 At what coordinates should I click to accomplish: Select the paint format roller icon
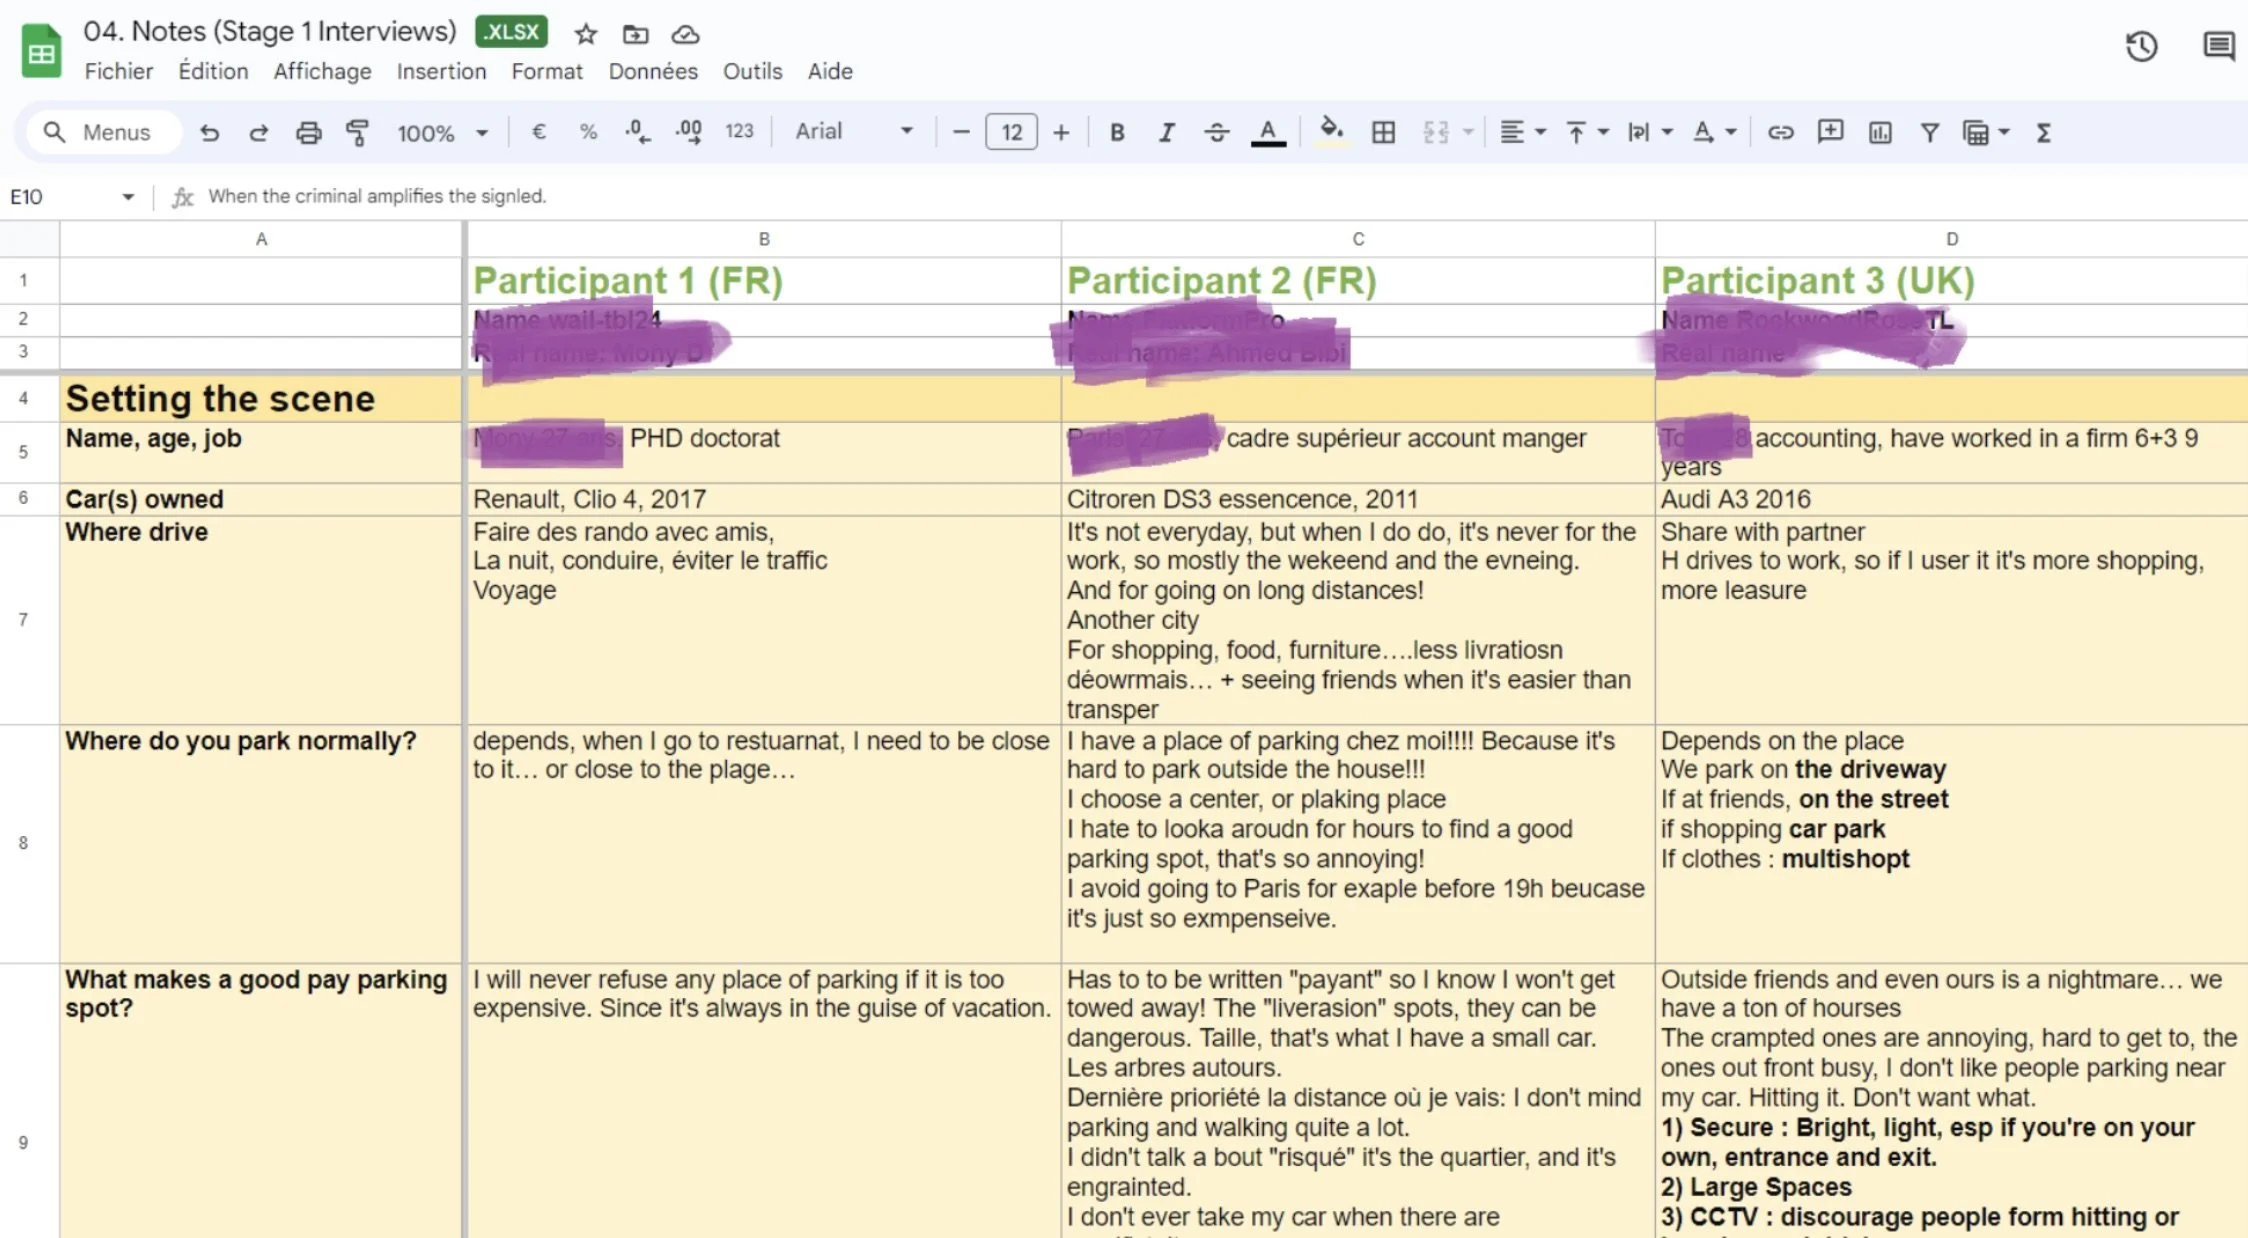click(x=357, y=132)
